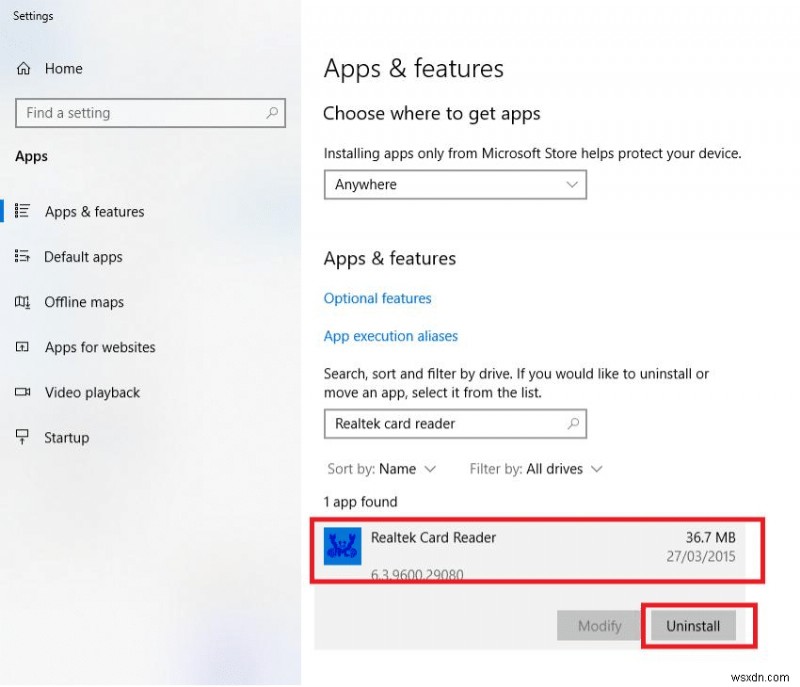Click the Realtek Card Reader app icon

point(342,546)
